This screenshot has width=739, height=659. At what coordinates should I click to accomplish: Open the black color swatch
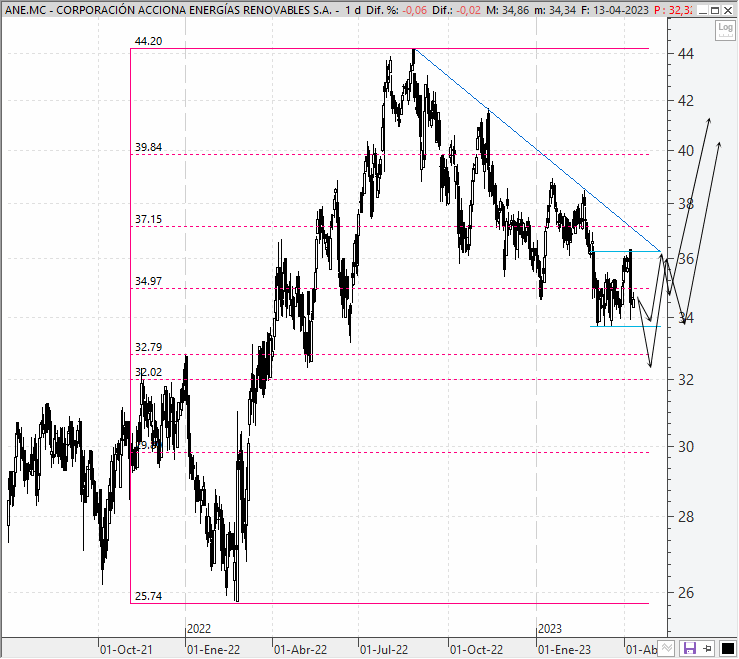click(728, 649)
